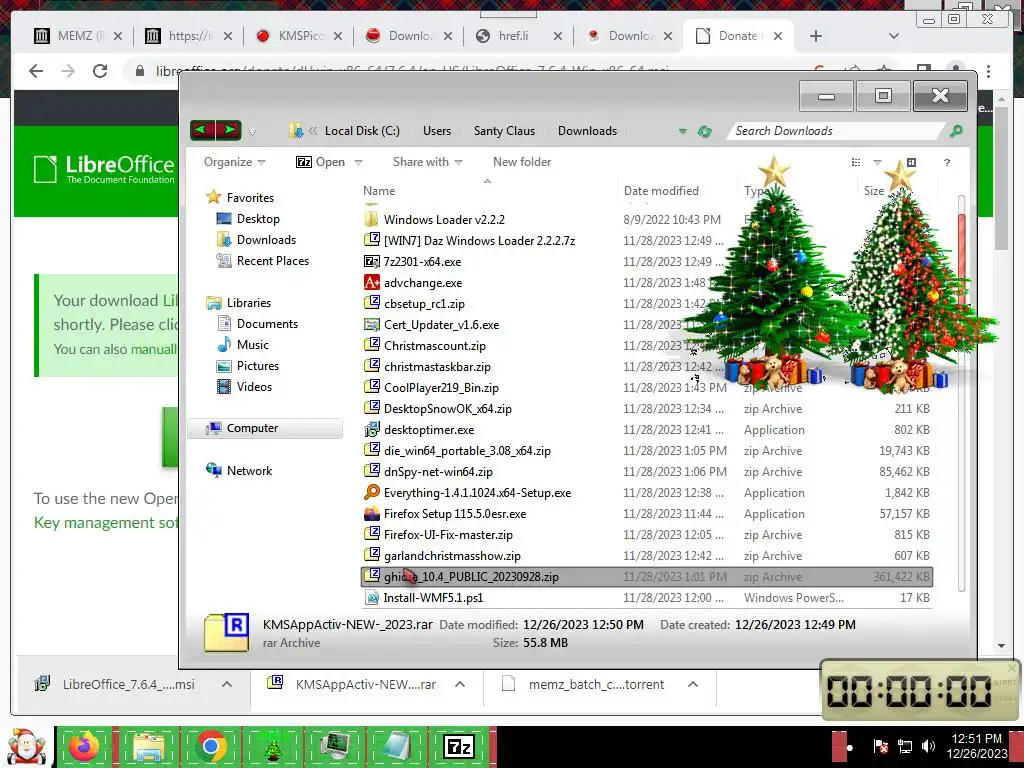Viewport: 1024px width, 768px height.
Task: Switch to the href.li Chrome tab
Action: tap(519, 36)
